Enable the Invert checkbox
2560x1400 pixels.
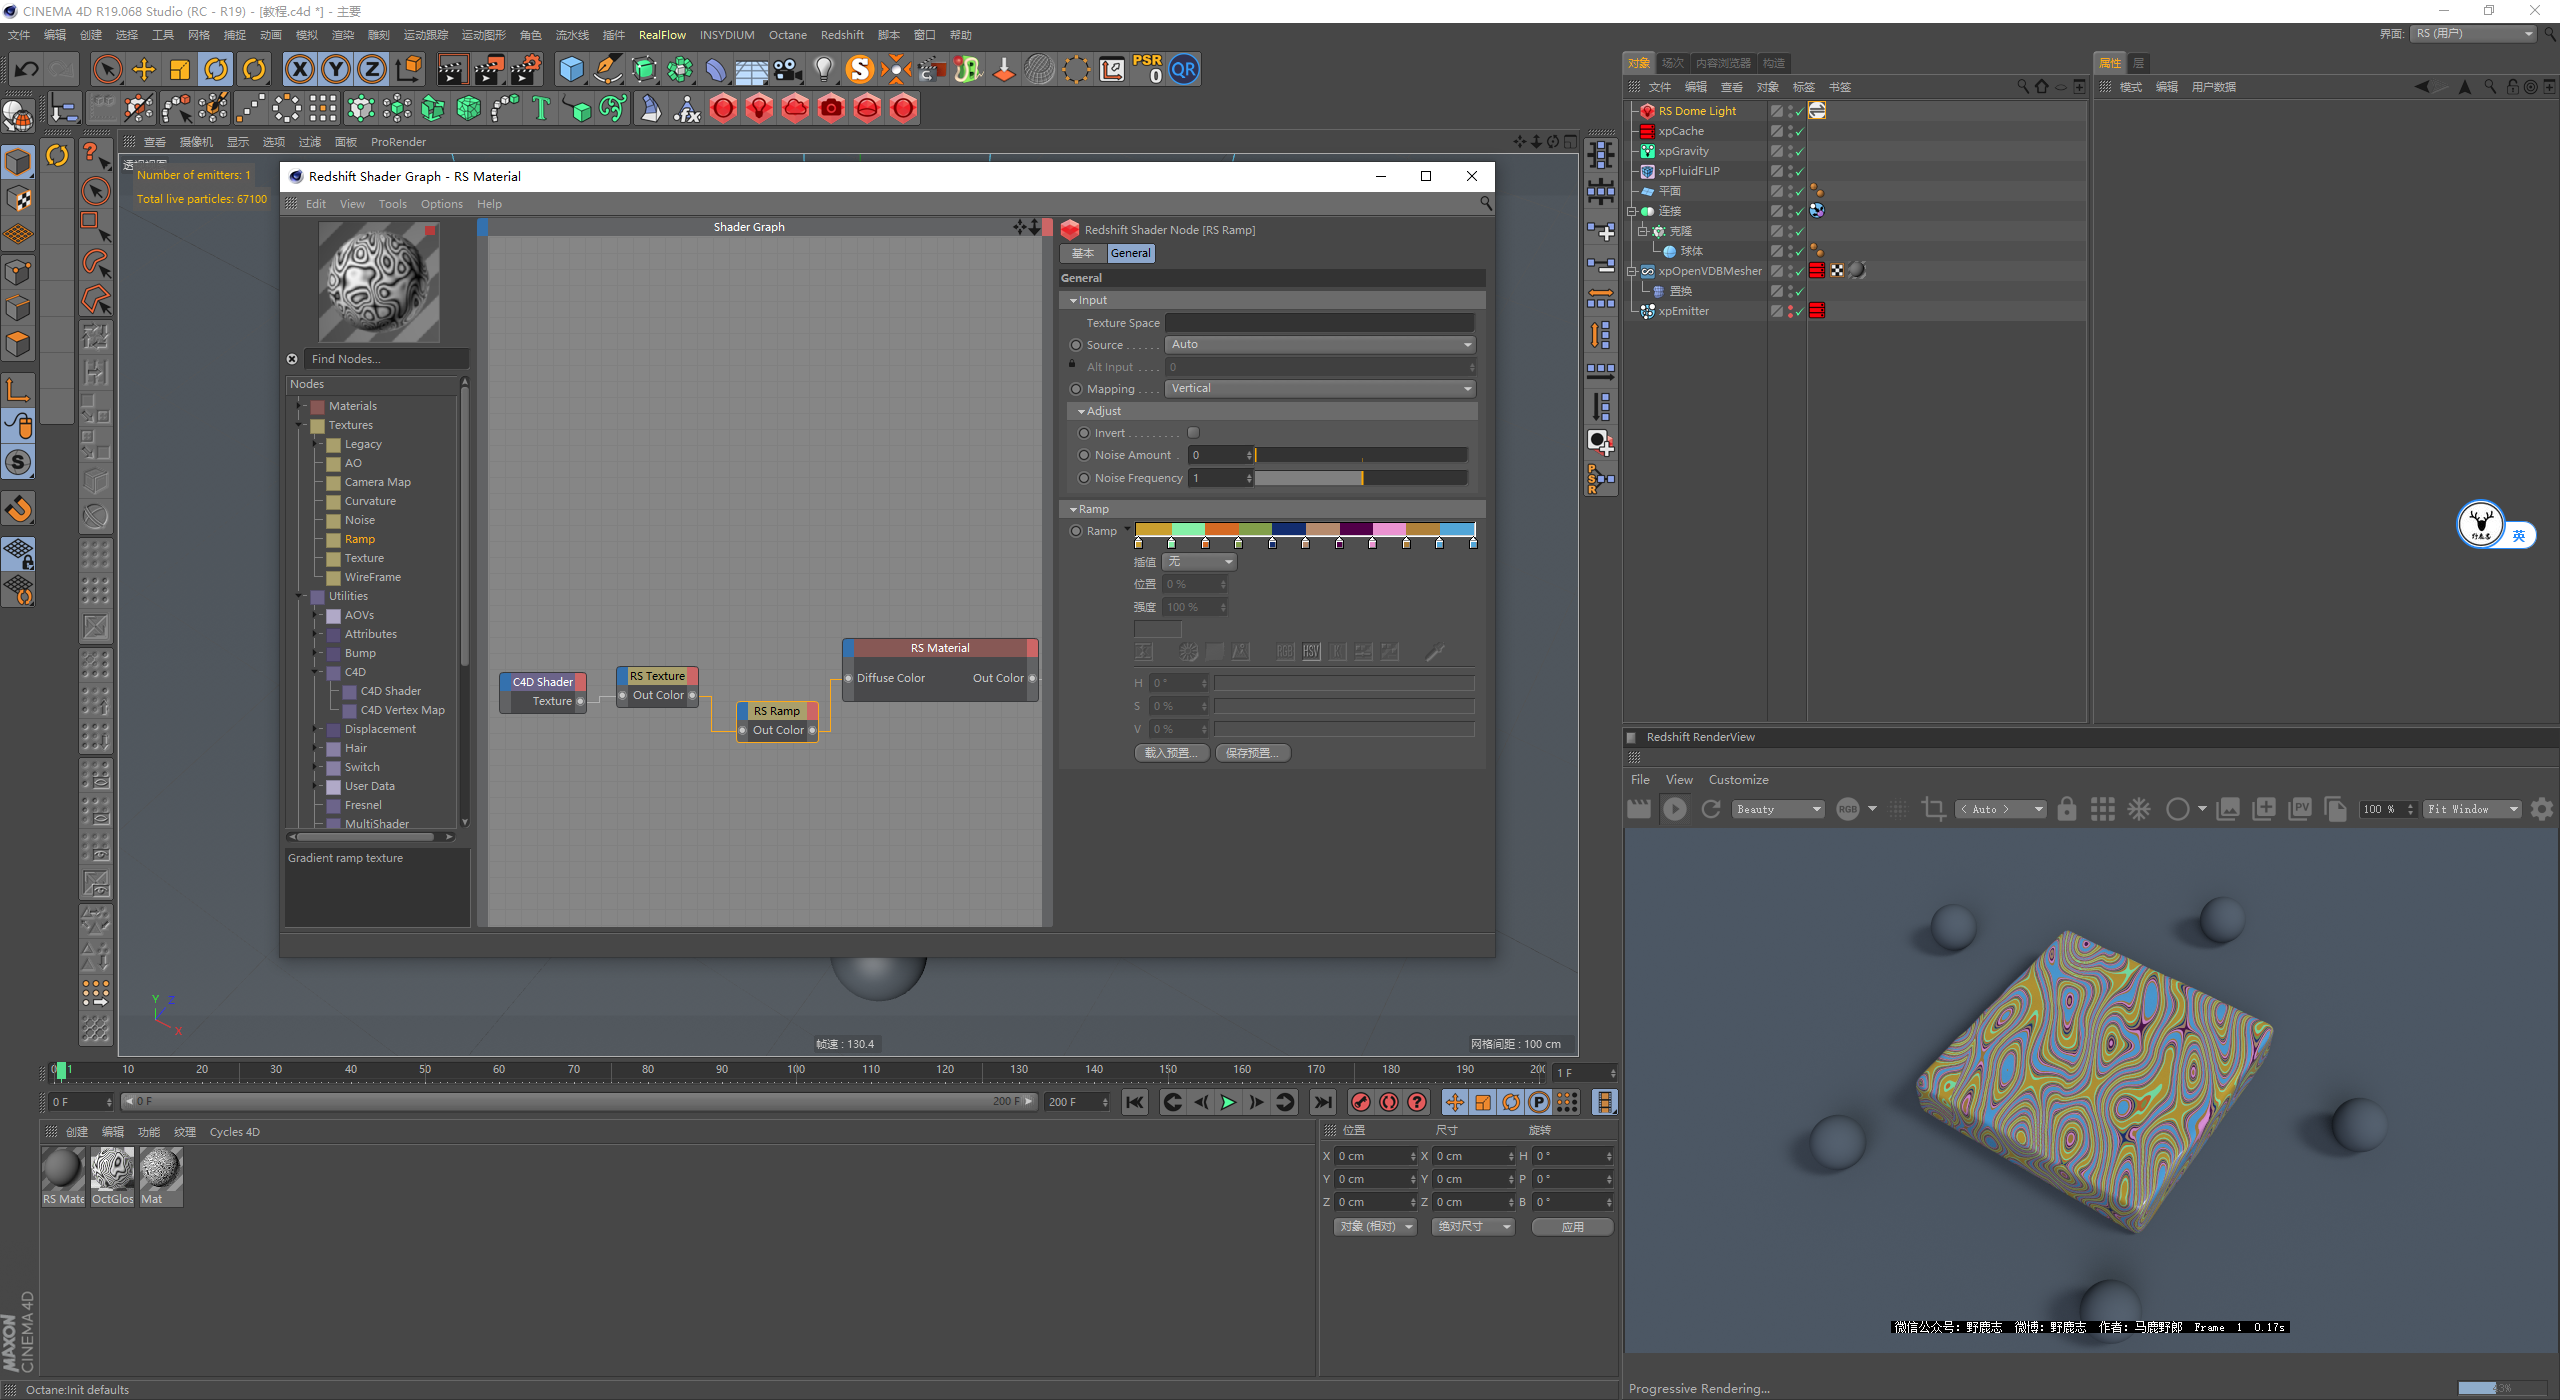click(1193, 433)
